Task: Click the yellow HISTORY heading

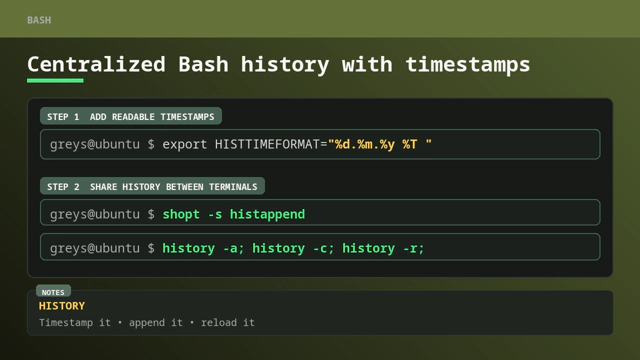Action: [x=62, y=306]
